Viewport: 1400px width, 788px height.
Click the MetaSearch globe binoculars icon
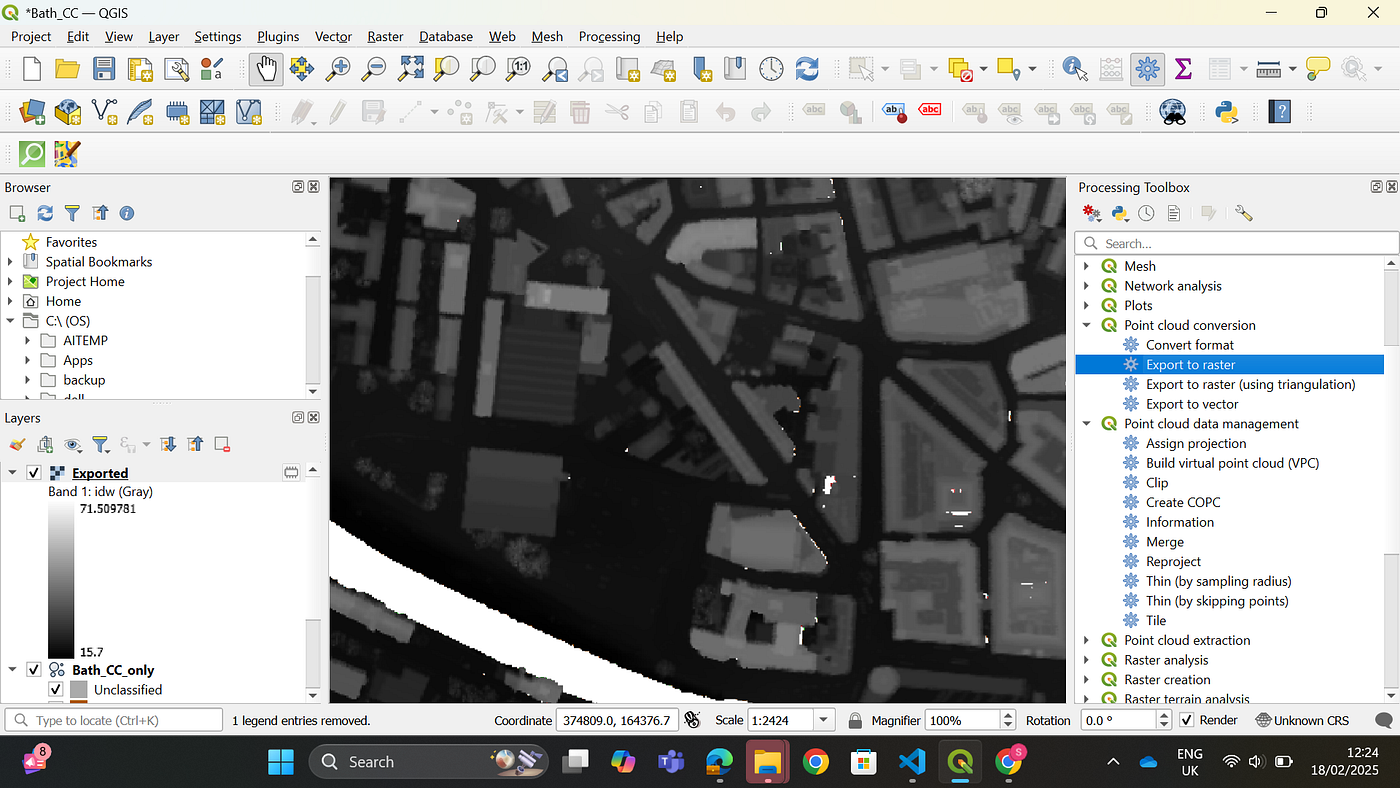[x=1173, y=111]
